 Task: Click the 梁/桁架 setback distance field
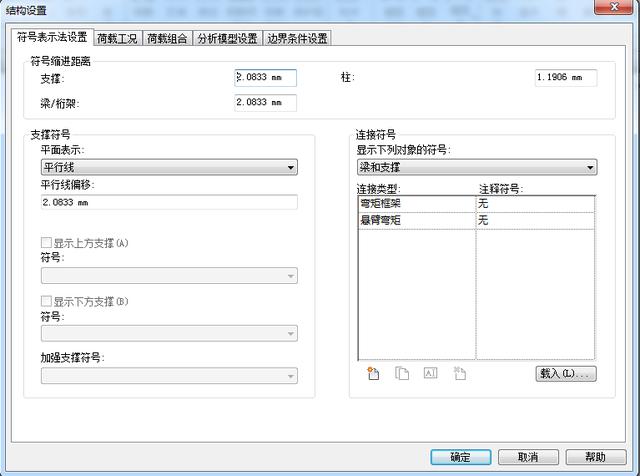265,102
